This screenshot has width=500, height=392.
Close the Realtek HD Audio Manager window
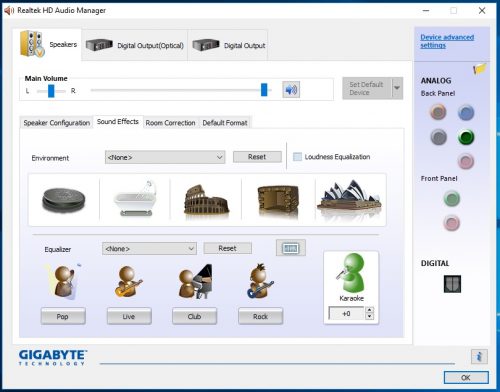pos(482,11)
